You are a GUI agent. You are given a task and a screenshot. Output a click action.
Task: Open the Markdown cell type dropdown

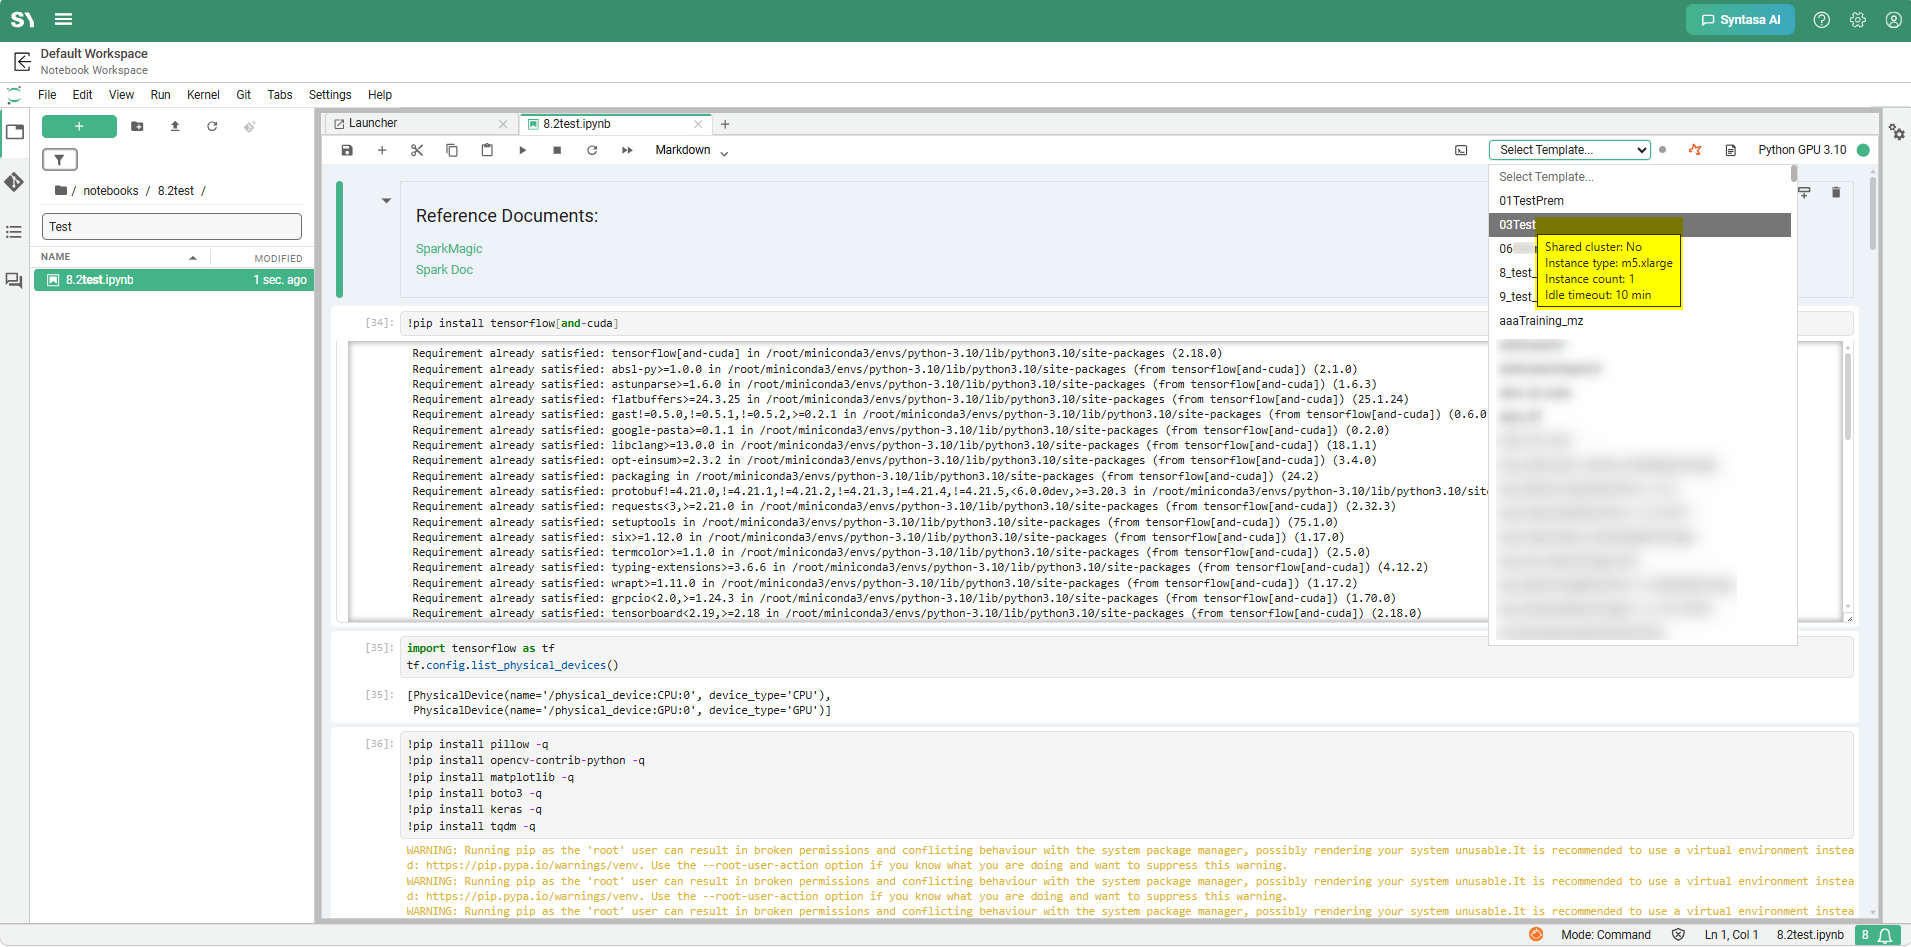click(x=692, y=150)
